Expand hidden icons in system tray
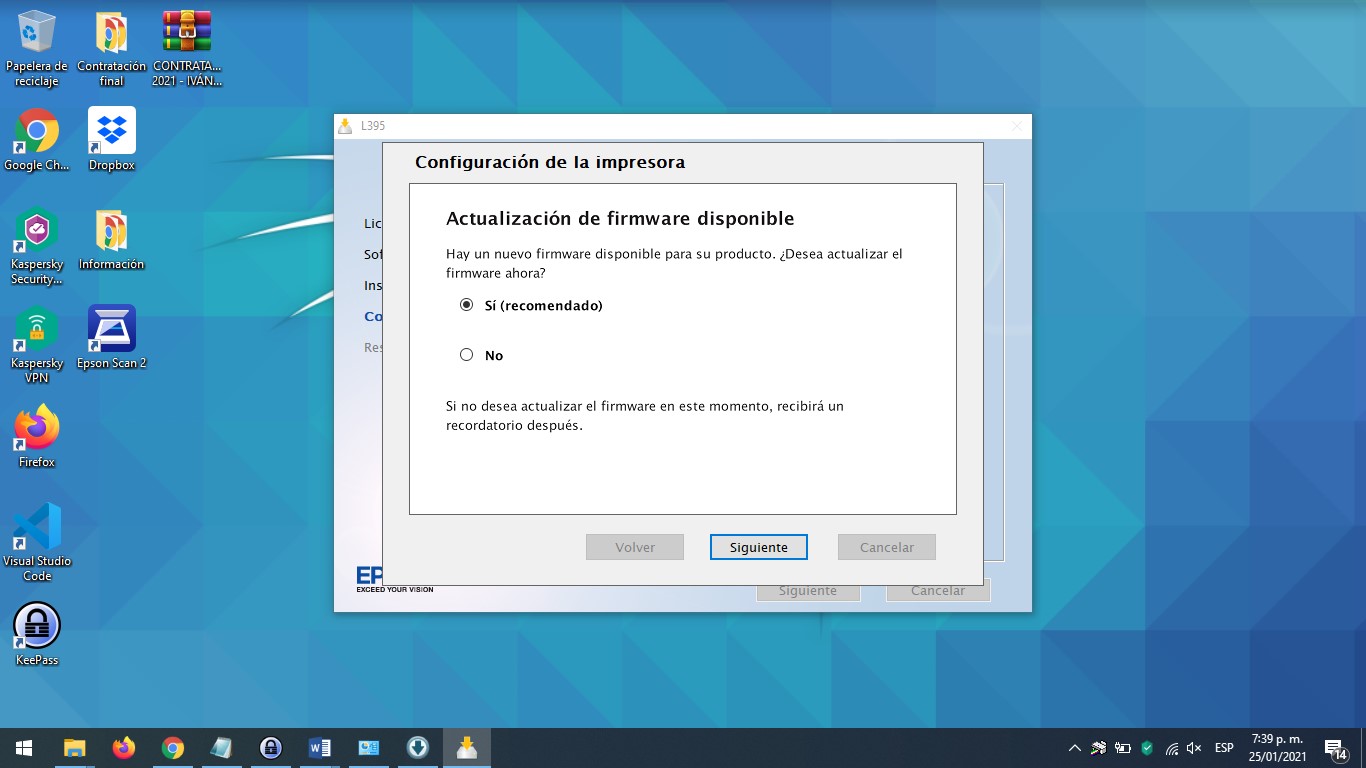 click(1074, 747)
